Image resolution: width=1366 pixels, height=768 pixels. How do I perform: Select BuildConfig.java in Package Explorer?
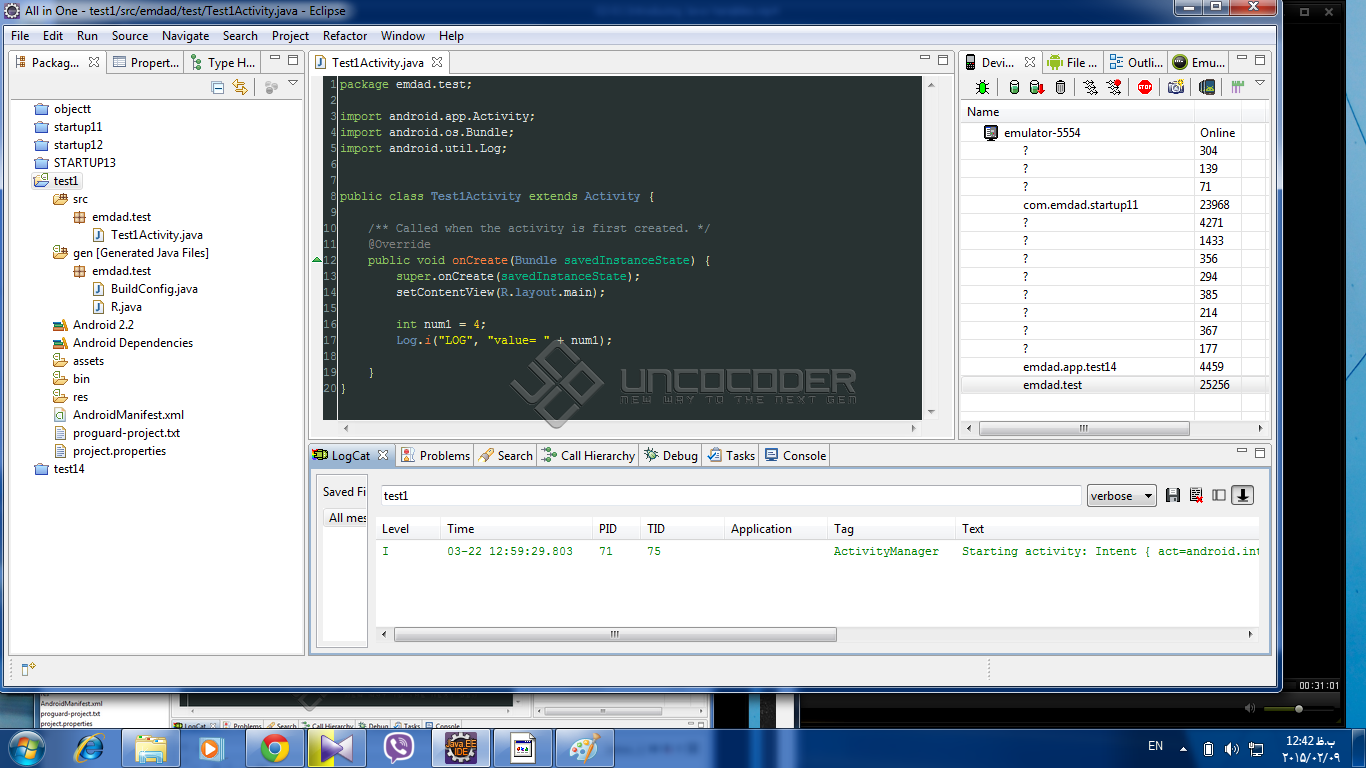(145, 289)
